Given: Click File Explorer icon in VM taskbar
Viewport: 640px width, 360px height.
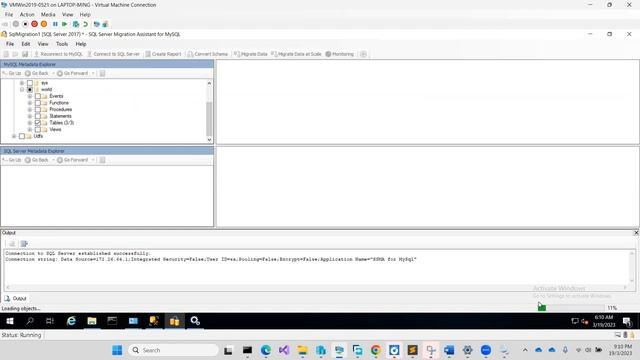Looking at the screenshot, I should click(92, 321).
